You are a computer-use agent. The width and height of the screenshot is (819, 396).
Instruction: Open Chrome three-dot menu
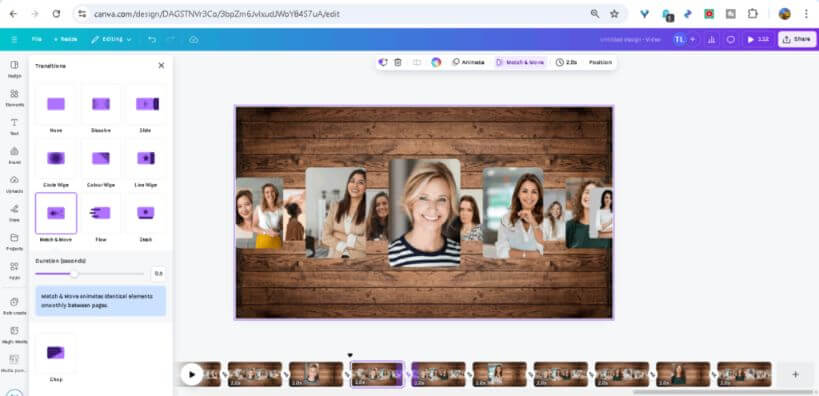806,14
